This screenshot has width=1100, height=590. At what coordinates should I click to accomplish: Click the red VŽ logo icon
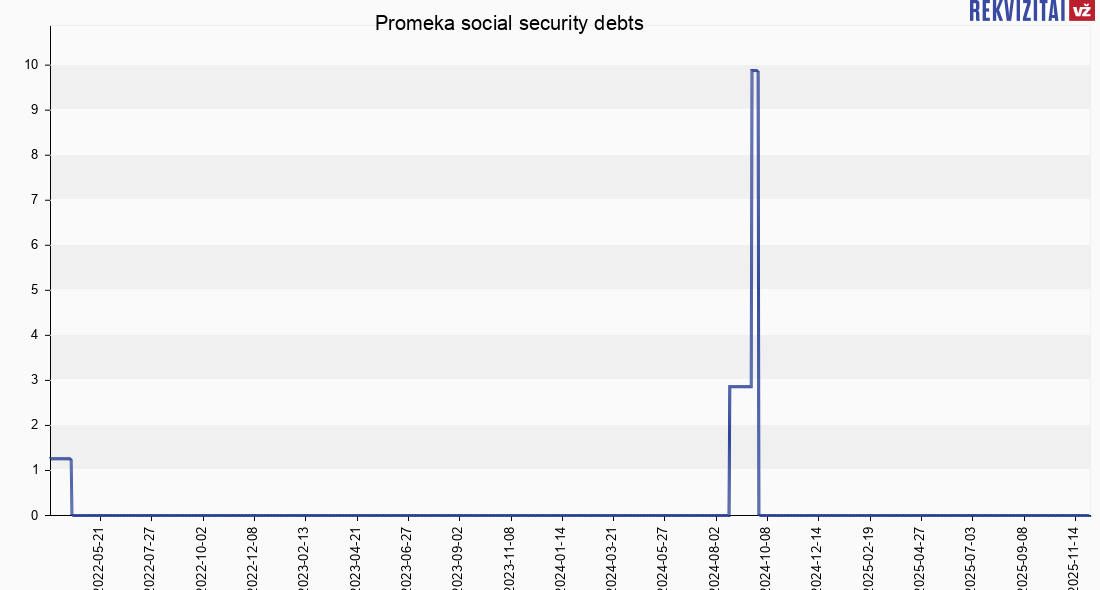(1081, 11)
